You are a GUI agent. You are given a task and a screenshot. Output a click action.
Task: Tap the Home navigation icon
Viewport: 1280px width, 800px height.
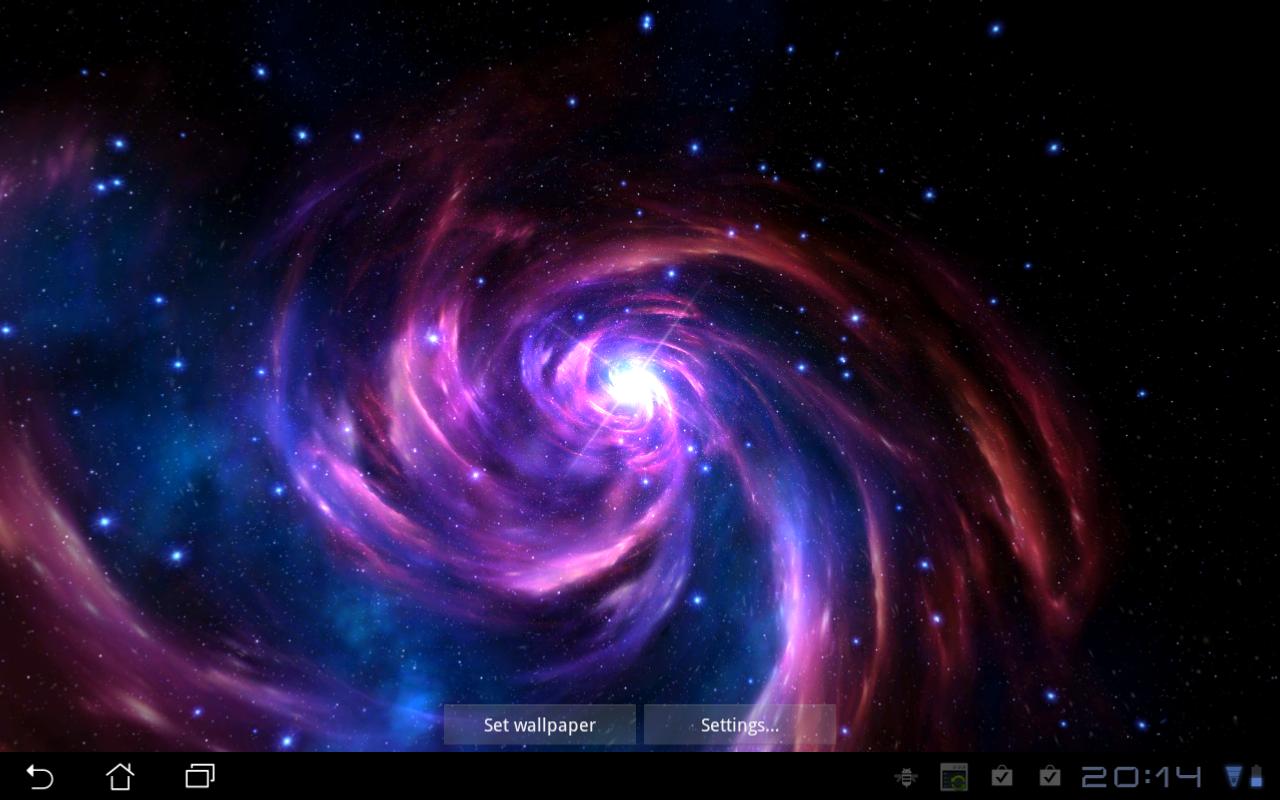click(120, 776)
